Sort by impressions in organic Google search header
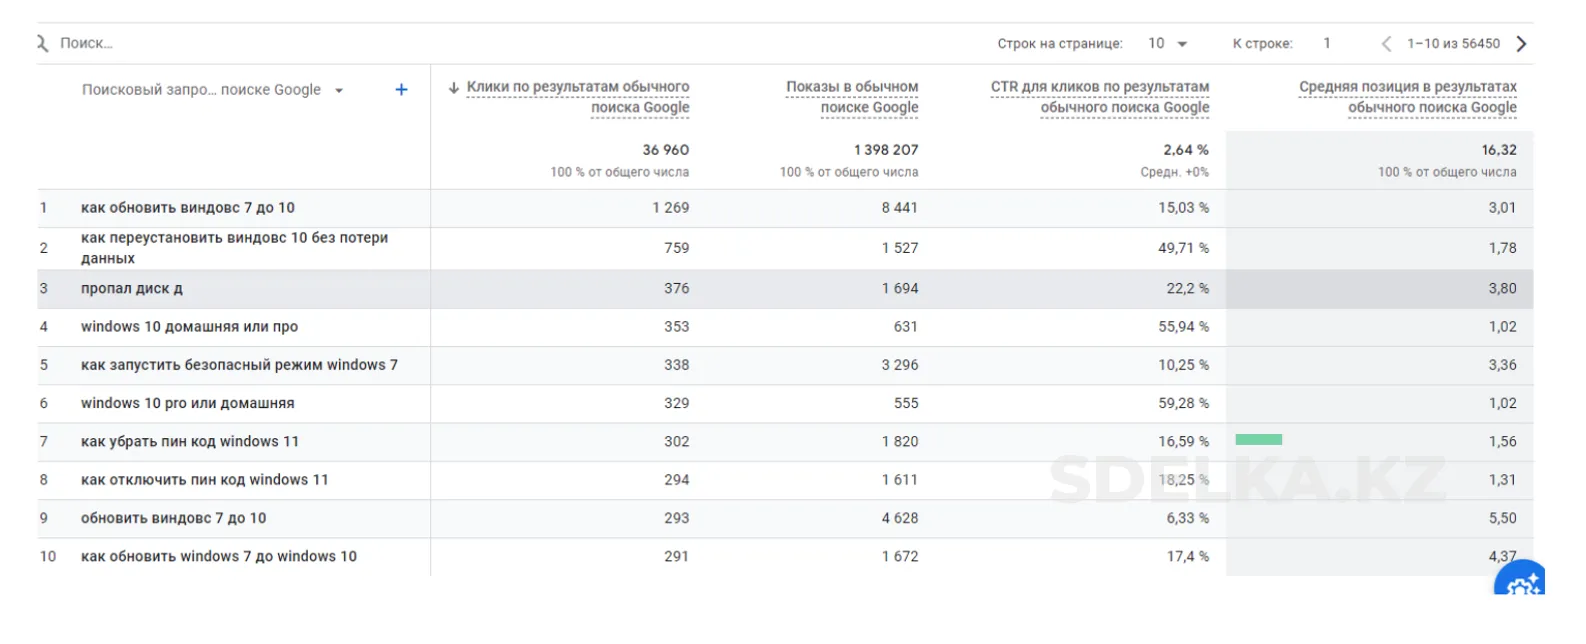Image resolution: width=1586 pixels, height=644 pixels. [x=852, y=97]
